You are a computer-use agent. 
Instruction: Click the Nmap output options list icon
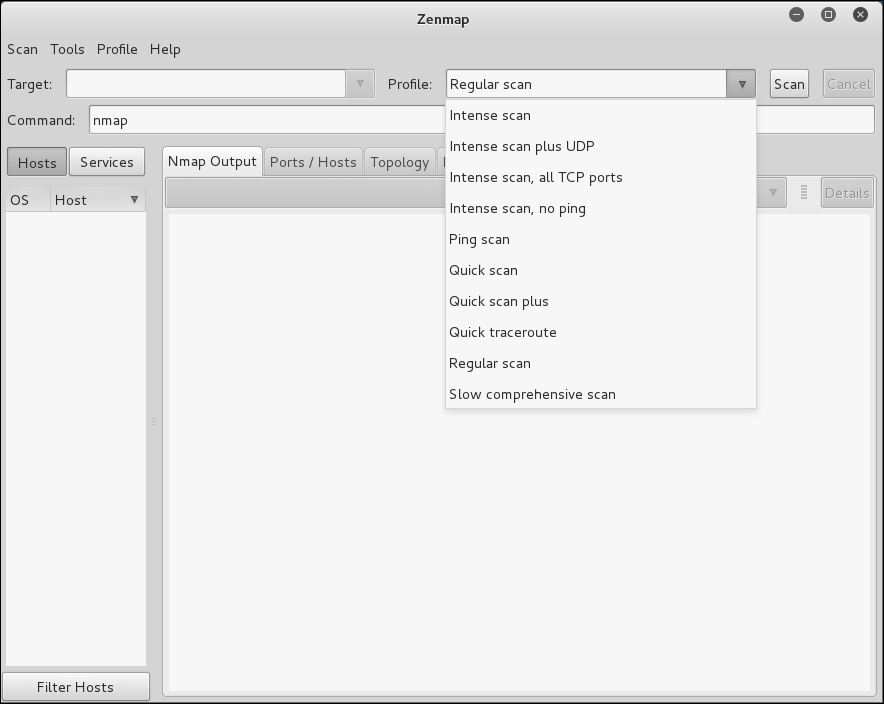pos(803,192)
